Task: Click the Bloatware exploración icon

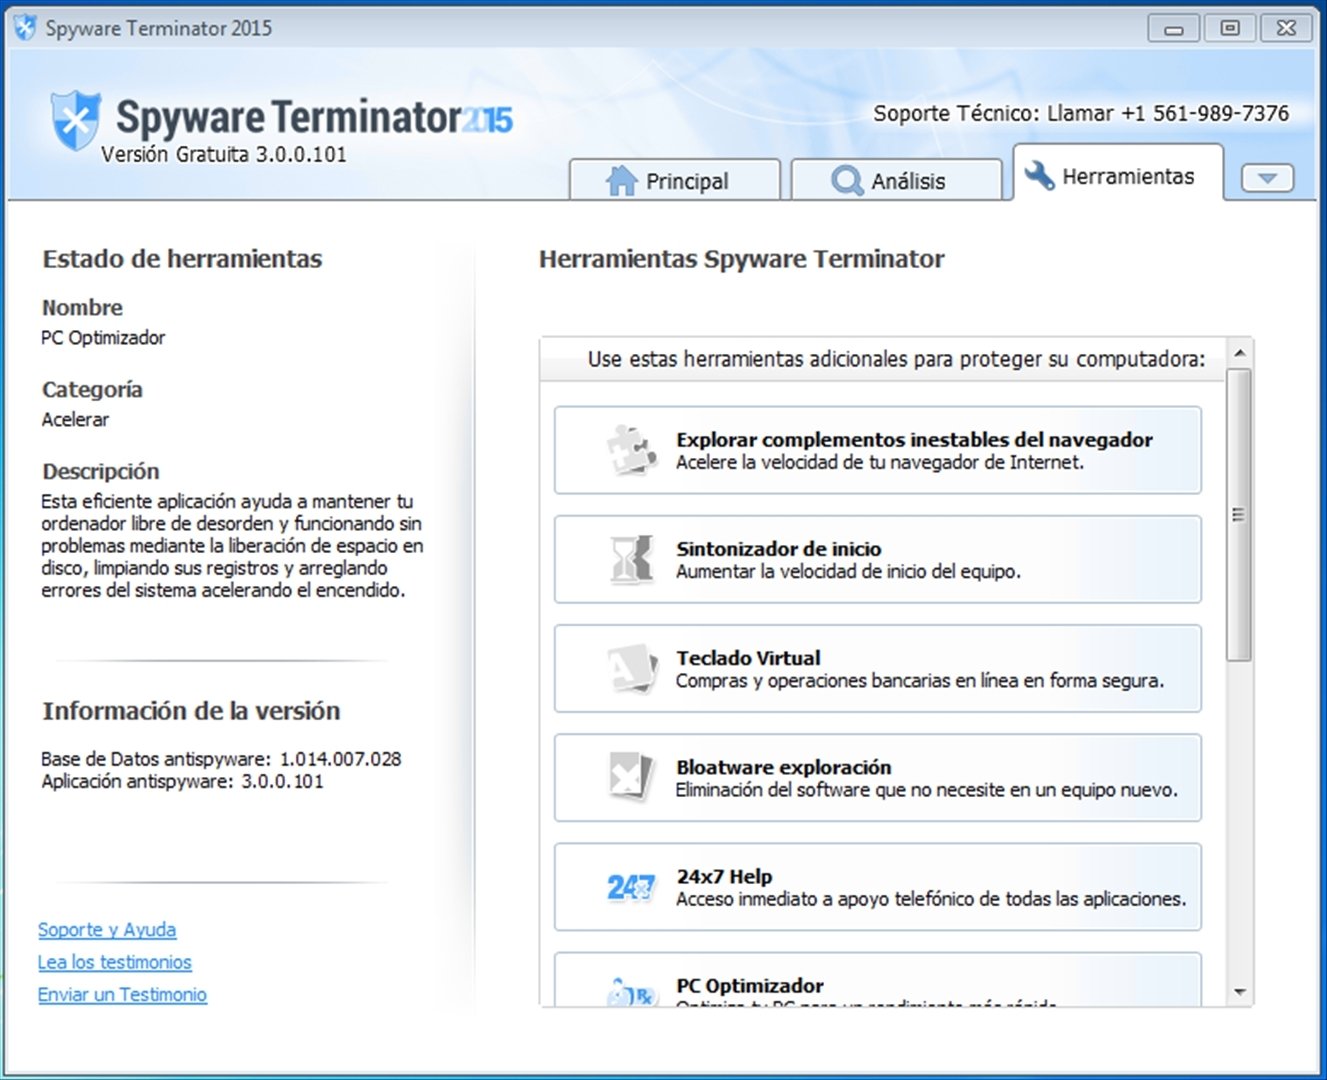Action: pyautogui.click(x=632, y=777)
